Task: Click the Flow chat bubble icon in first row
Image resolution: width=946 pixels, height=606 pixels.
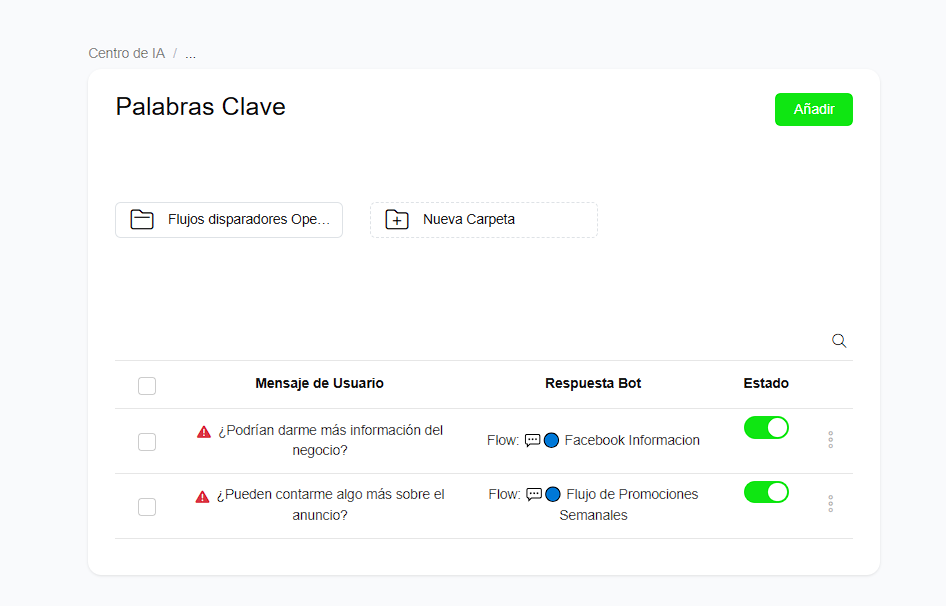Action: (x=533, y=440)
